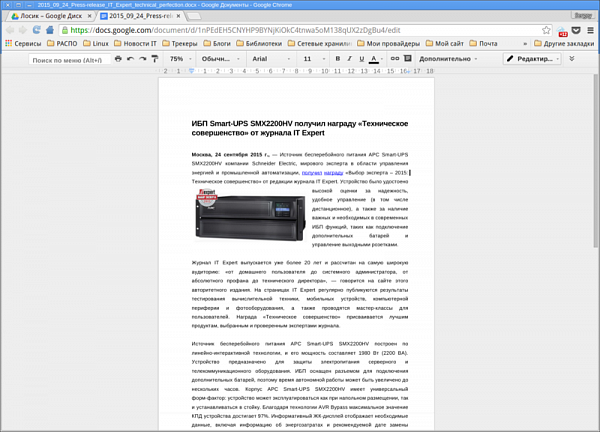Open the Мой сайт bookmark folder
Screen dimensions: 600x432
pyautogui.click(x=445, y=44)
